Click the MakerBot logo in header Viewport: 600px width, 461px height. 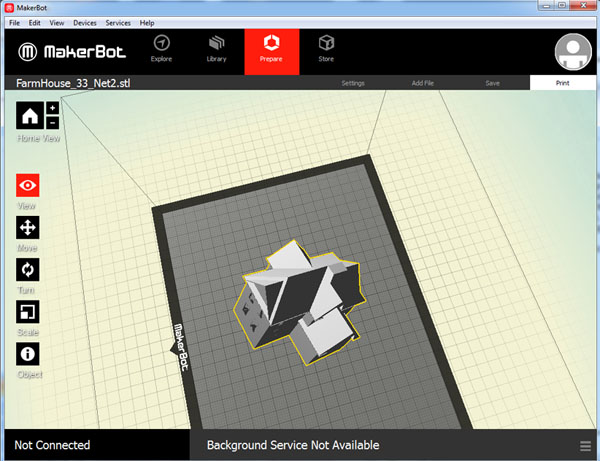point(72,52)
